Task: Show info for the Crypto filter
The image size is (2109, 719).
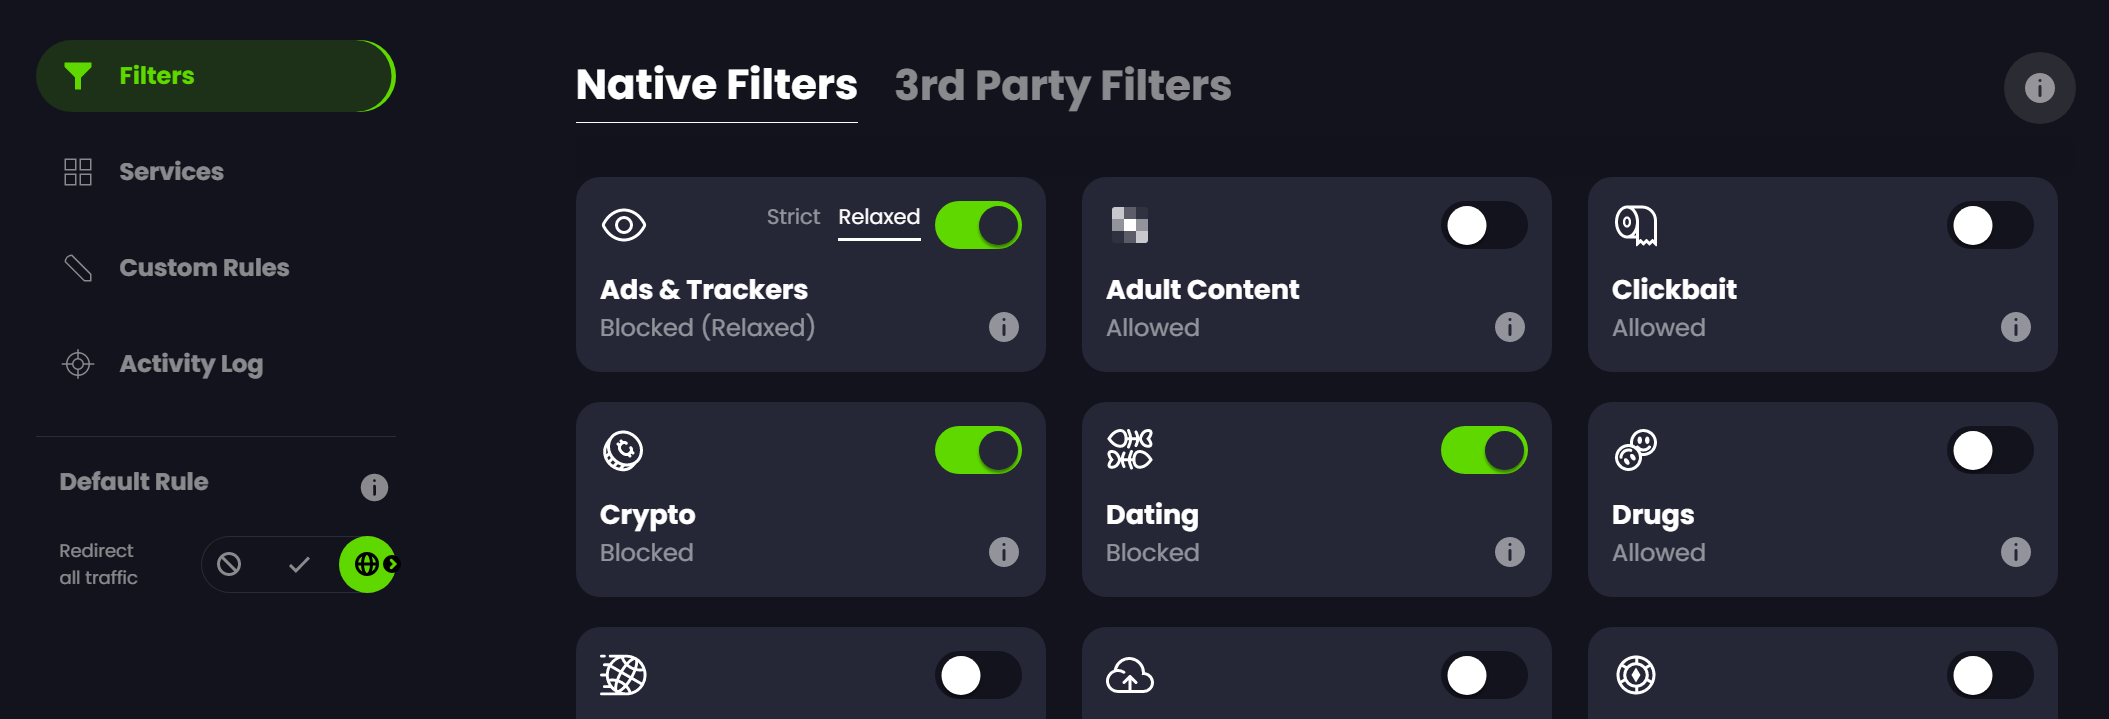Action: (x=1003, y=552)
